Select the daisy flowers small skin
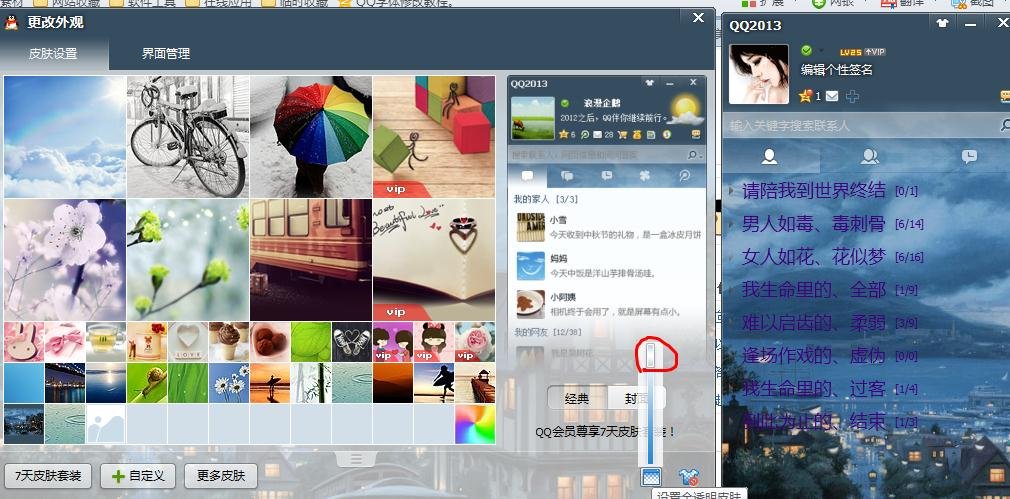The width and height of the screenshot is (1010, 499). tap(229, 383)
